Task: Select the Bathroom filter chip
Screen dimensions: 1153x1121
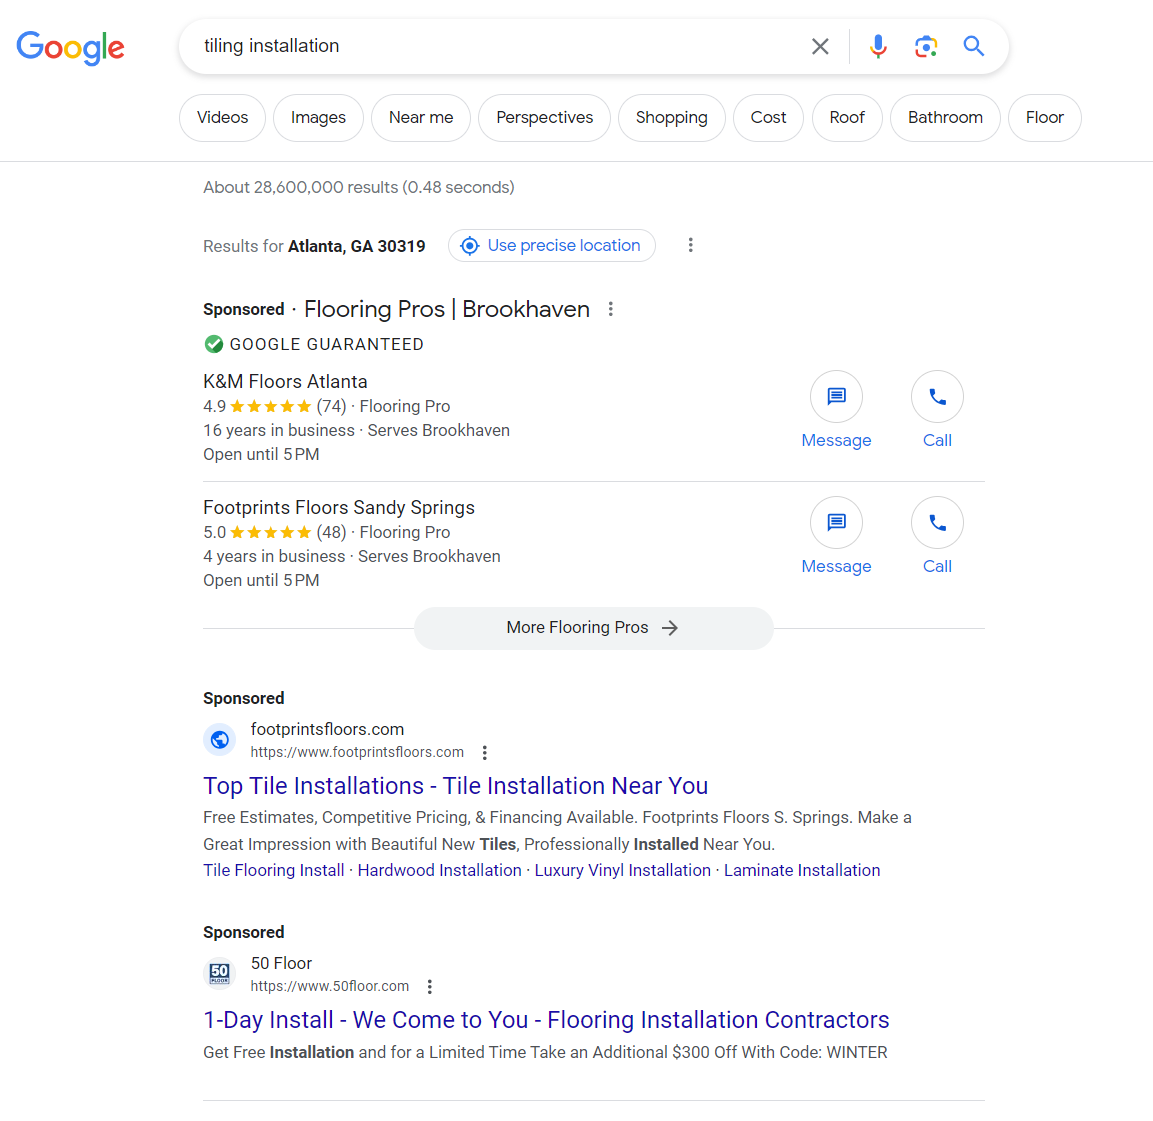Action: point(945,118)
